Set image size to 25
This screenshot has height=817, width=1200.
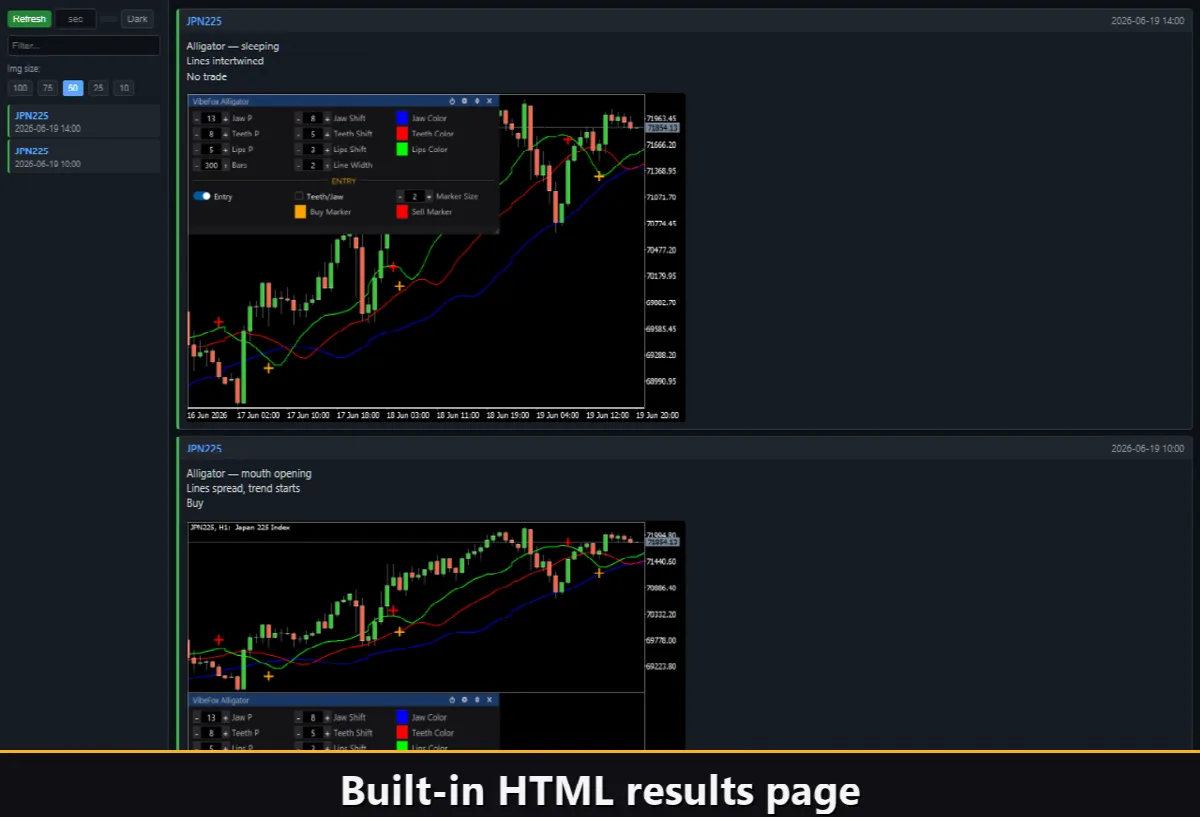[x=98, y=88]
